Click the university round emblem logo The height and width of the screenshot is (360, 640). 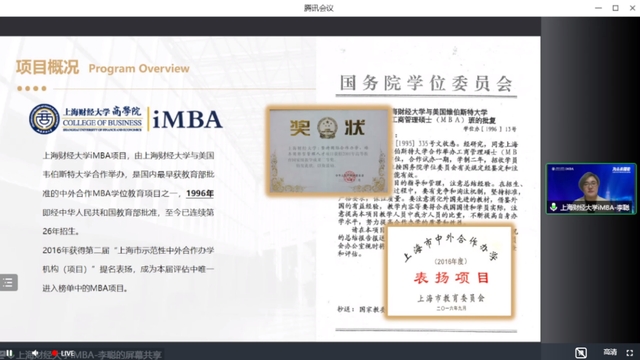click(x=44, y=119)
